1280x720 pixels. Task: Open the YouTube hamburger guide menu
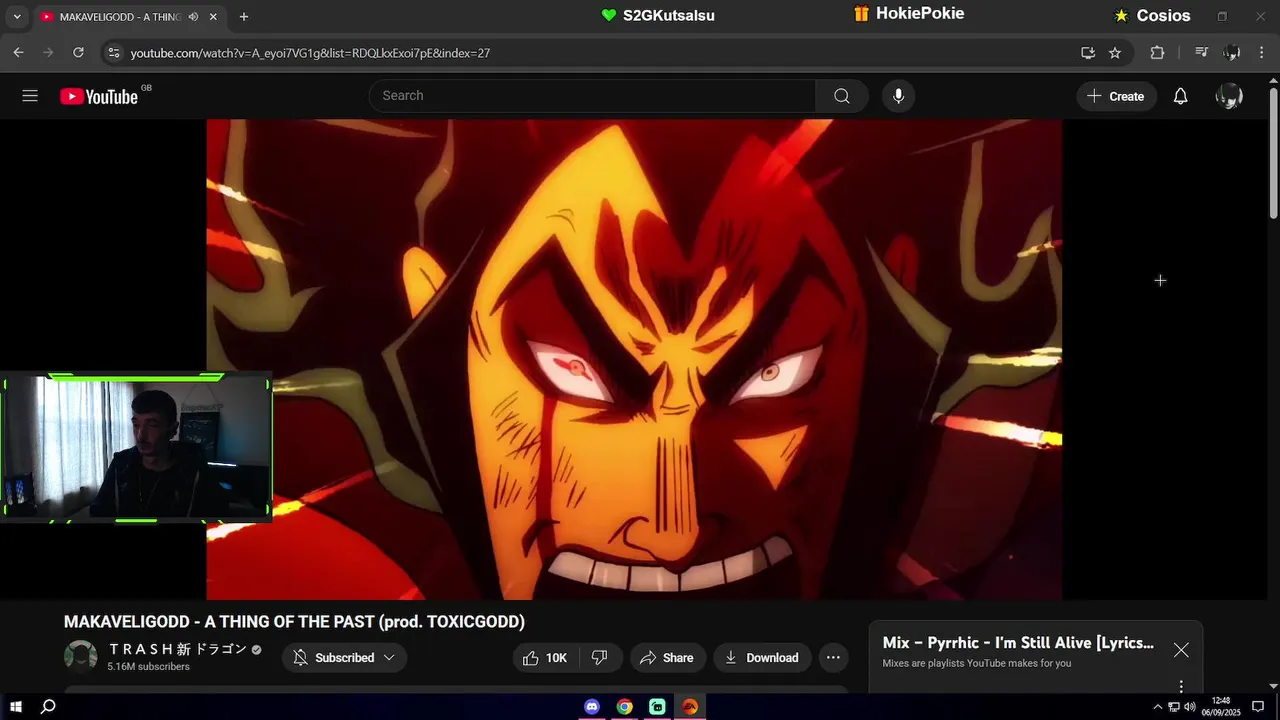(30, 96)
